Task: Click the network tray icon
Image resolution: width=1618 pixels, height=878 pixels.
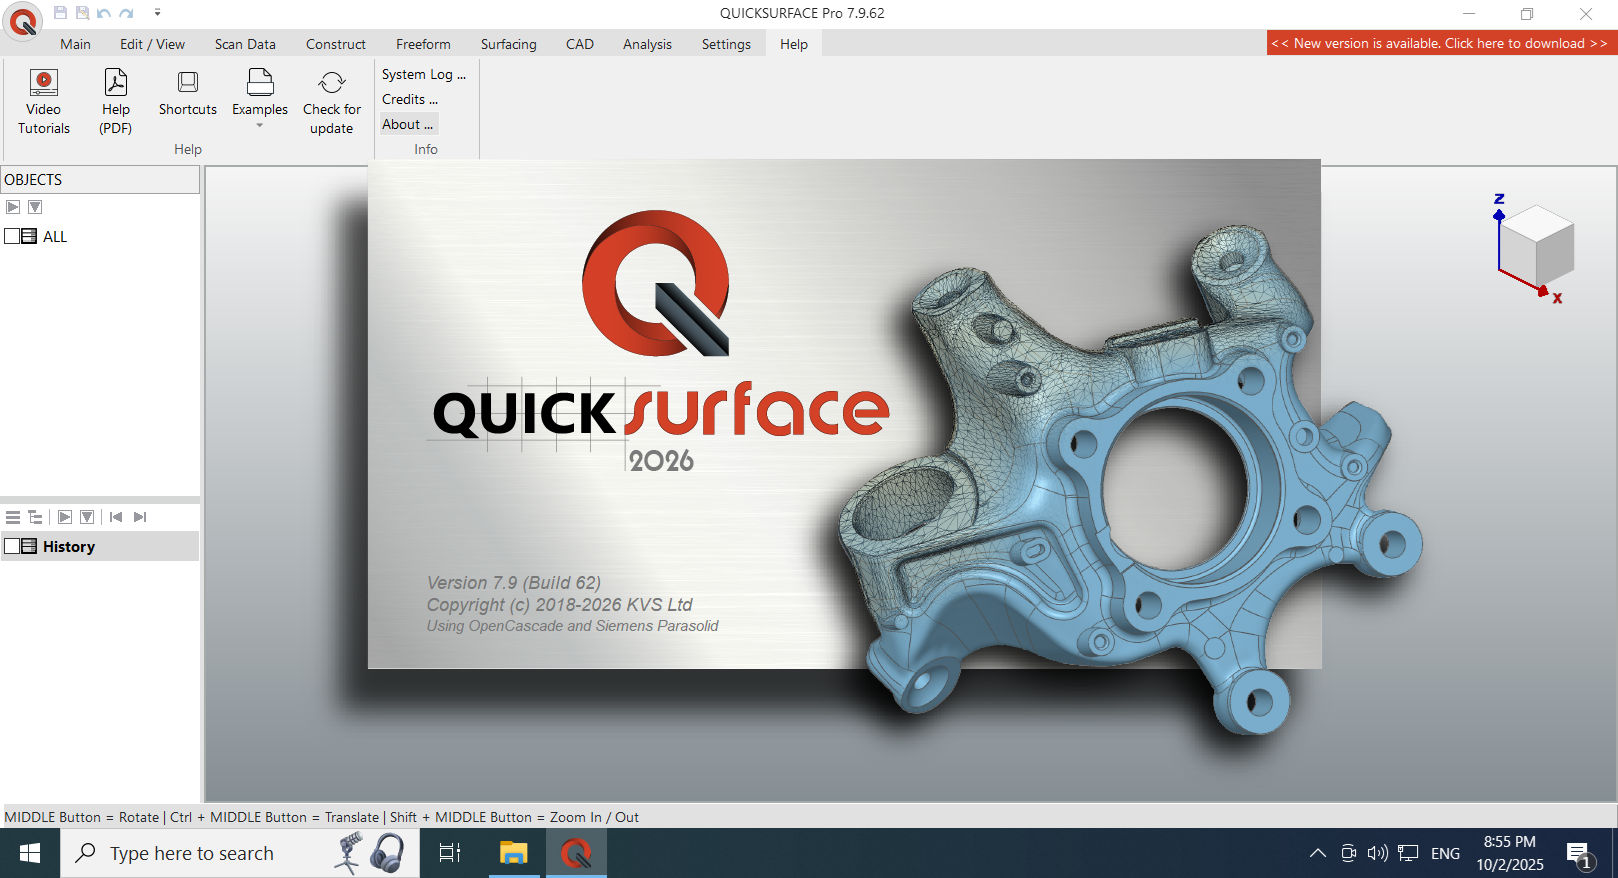Action: tap(1408, 853)
